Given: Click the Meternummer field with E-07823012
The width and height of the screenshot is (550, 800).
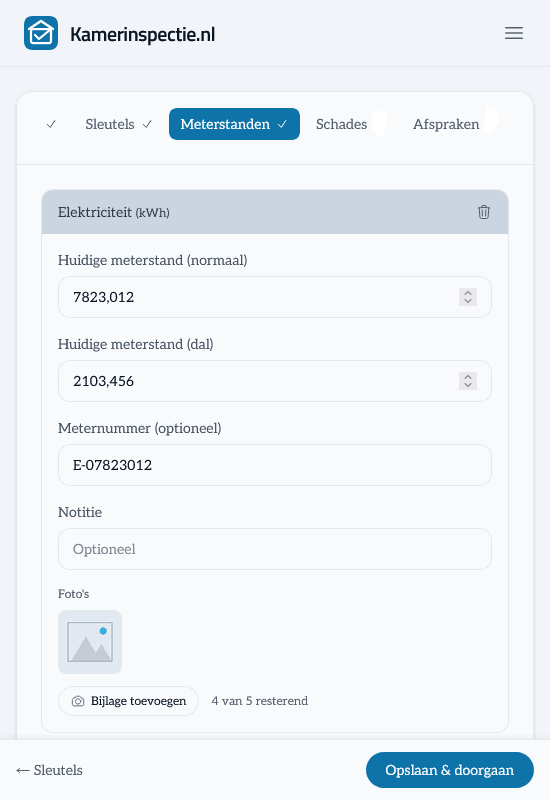Looking at the screenshot, I should point(275,465).
